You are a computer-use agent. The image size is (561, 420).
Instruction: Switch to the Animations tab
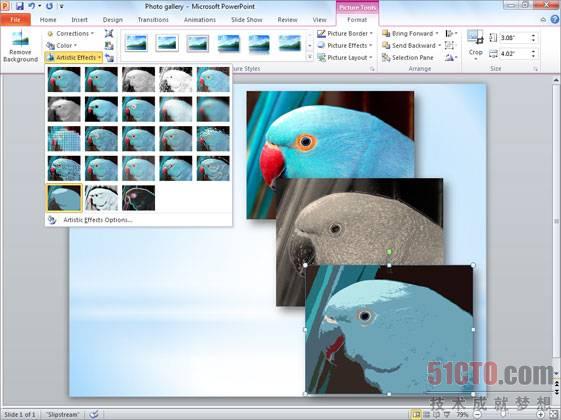click(200, 20)
